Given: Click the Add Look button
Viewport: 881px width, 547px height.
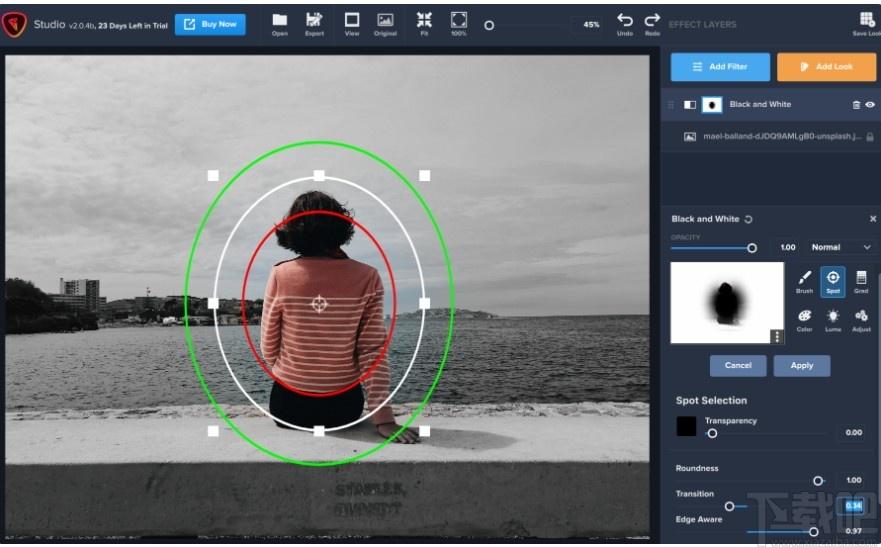Looking at the screenshot, I should (x=826, y=67).
